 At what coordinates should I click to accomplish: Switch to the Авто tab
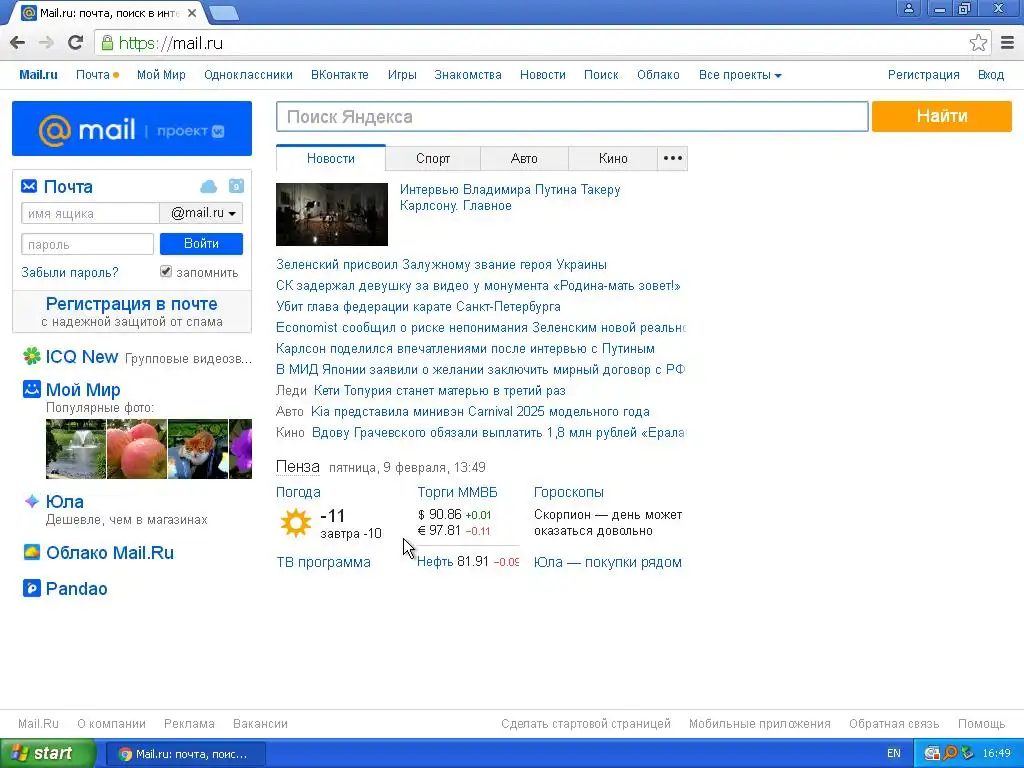(x=524, y=158)
